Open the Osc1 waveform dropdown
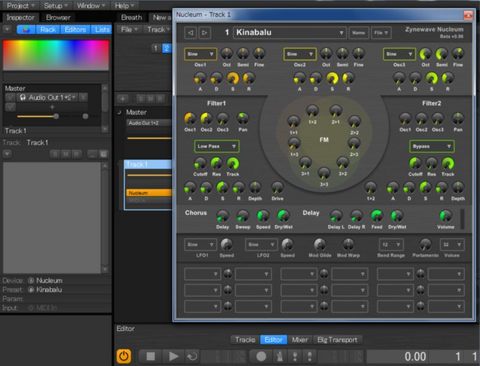 (x=200, y=54)
